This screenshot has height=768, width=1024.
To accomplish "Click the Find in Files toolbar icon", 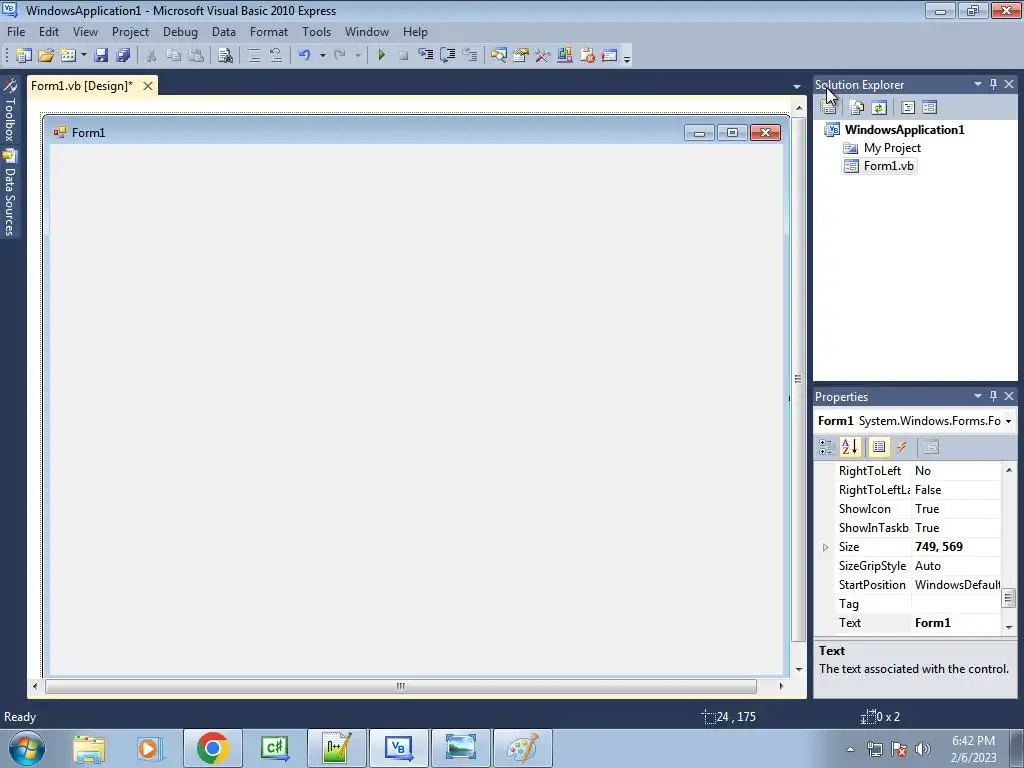I will pos(225,56).
